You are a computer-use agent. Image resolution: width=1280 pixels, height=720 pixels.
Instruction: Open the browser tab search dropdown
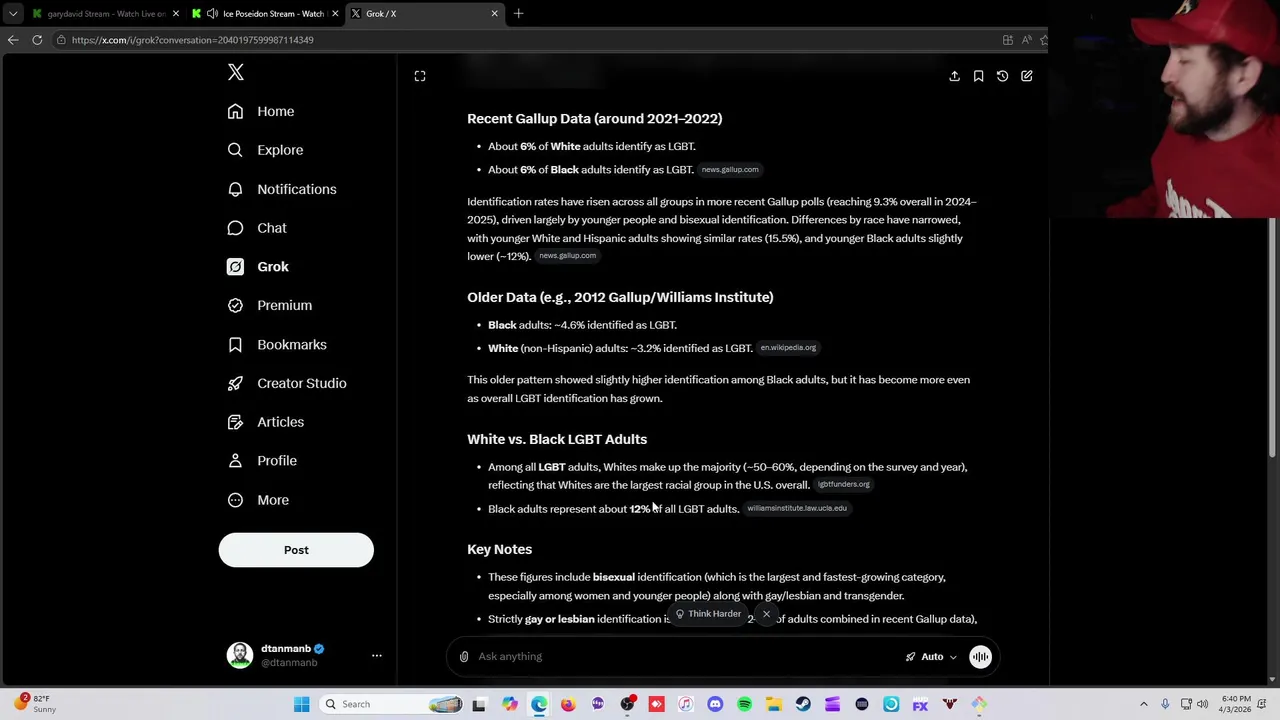point(12,14)
